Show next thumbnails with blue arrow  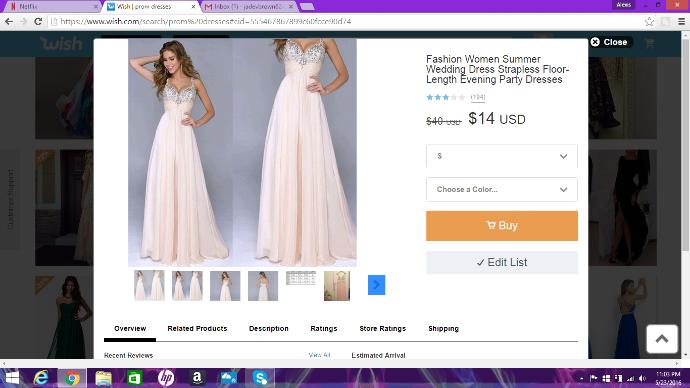pyautogui.click(x=376, y=285)
